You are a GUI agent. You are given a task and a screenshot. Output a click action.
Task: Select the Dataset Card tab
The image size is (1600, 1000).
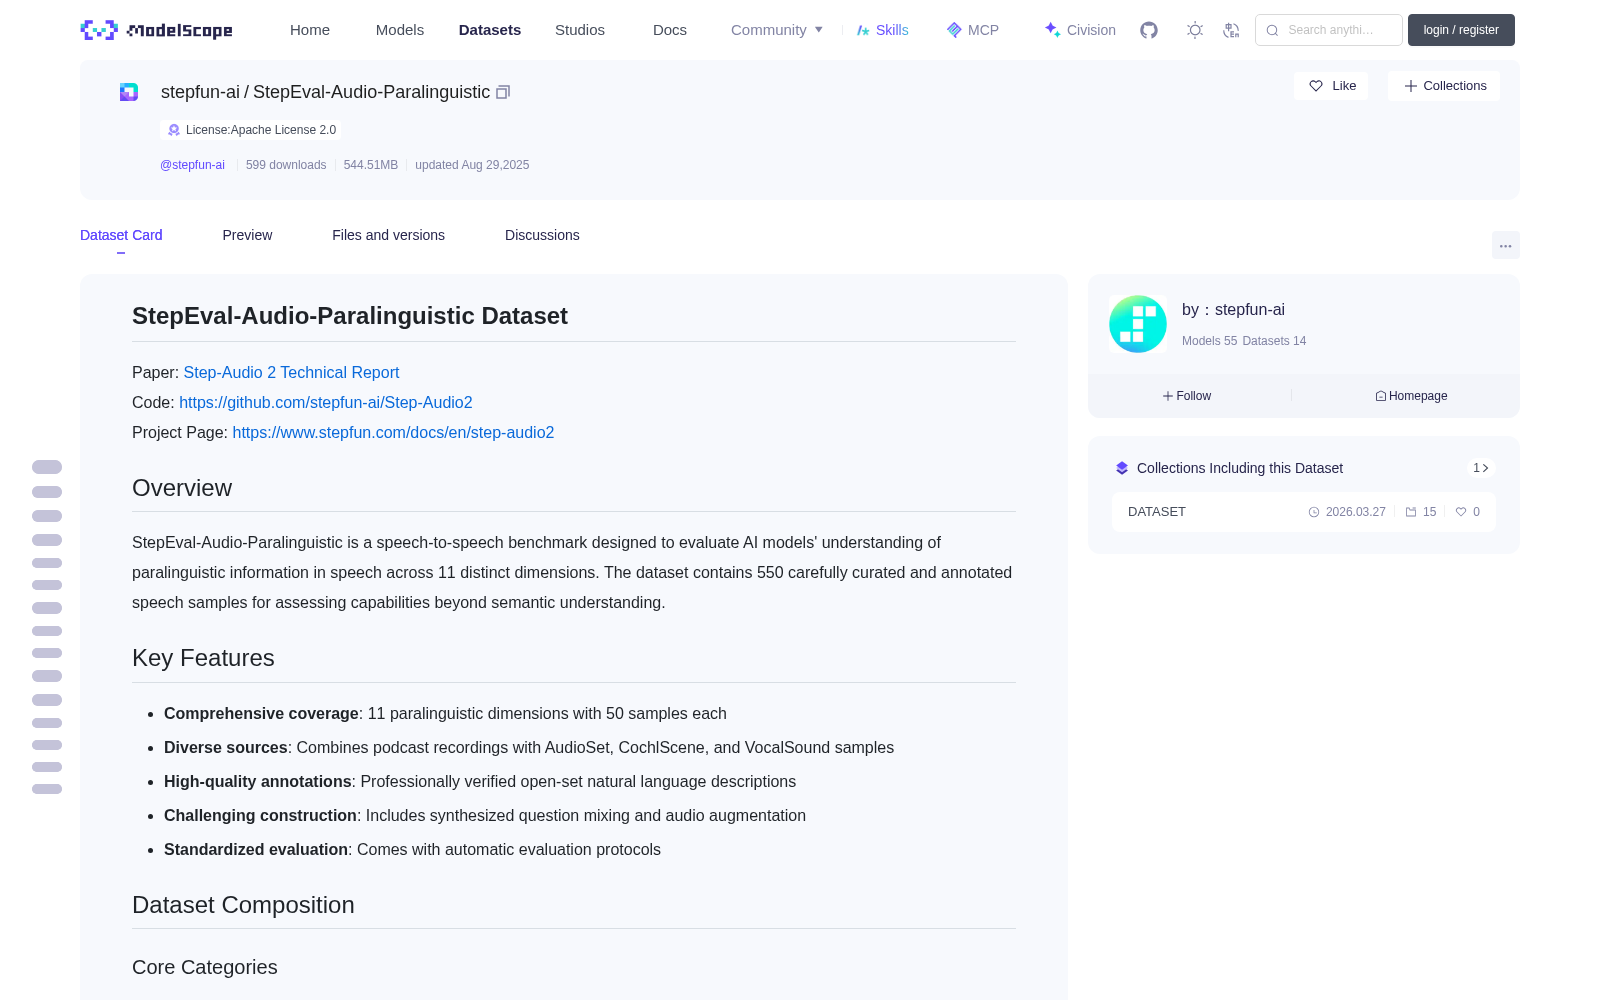click(121, 235)
